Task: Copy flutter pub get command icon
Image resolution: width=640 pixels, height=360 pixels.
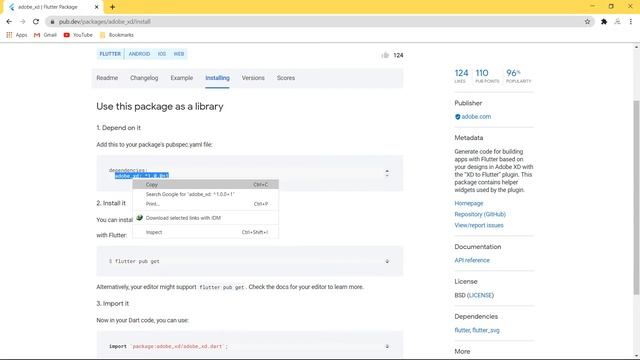Action: [387, 261]
